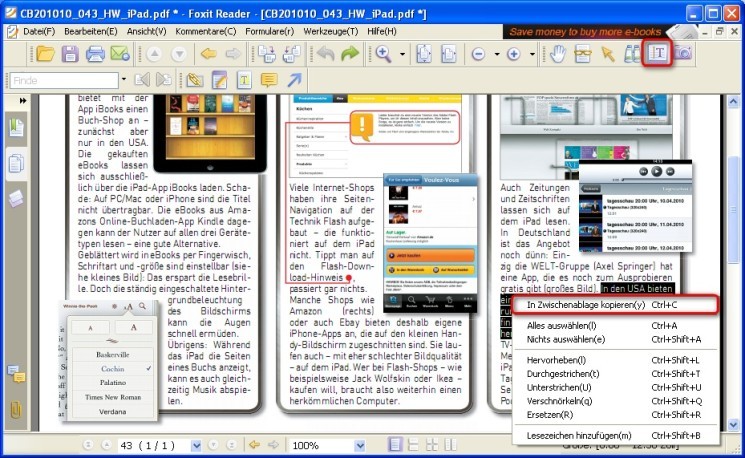Switch to continuous page layout
The height and width of the screenshot is (458, 745).
coord(413,445)
